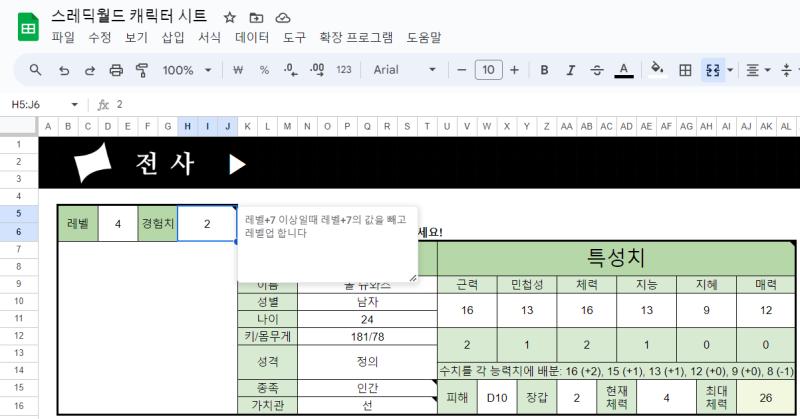Image resolution: width=800 pixels, height=419 pixels.
Task: Open the borders menu
Action: (685, 70)
